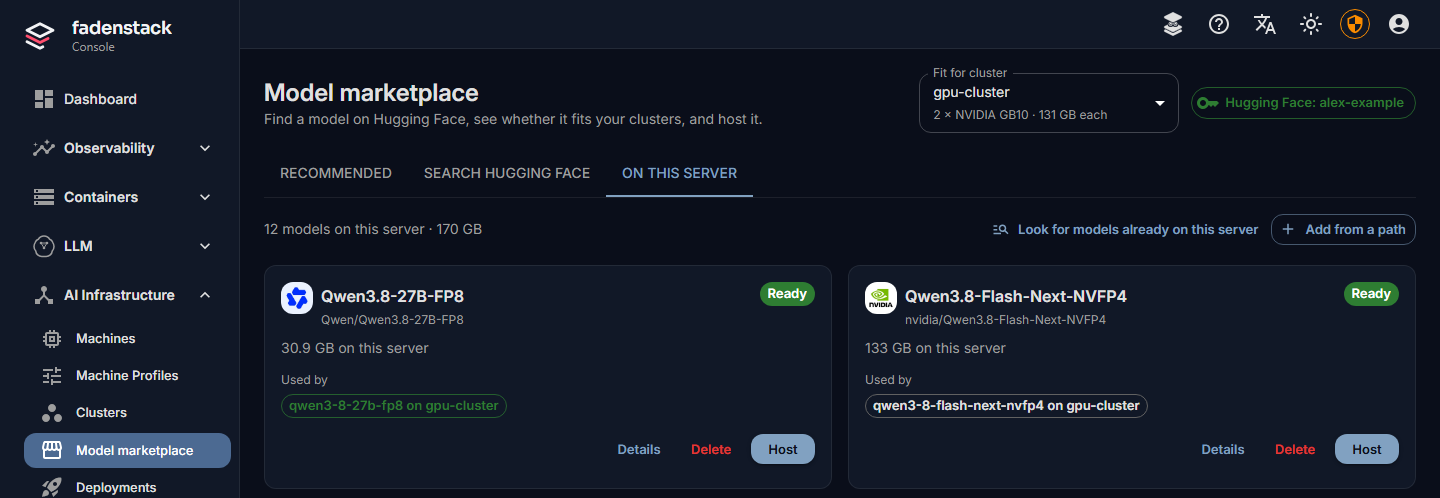Click the Ready badge on Qwen3.8-Flash-Next-NVFP4
This screenshot has height=498, width=1440.
(x=1371, y=294)
